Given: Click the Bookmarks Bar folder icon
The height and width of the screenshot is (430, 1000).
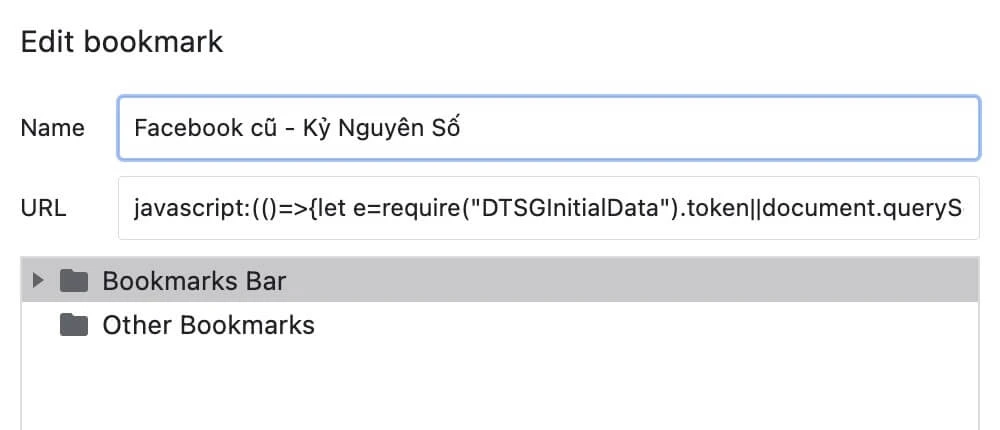Looking at the screenshot, I should tap(74, 281).
